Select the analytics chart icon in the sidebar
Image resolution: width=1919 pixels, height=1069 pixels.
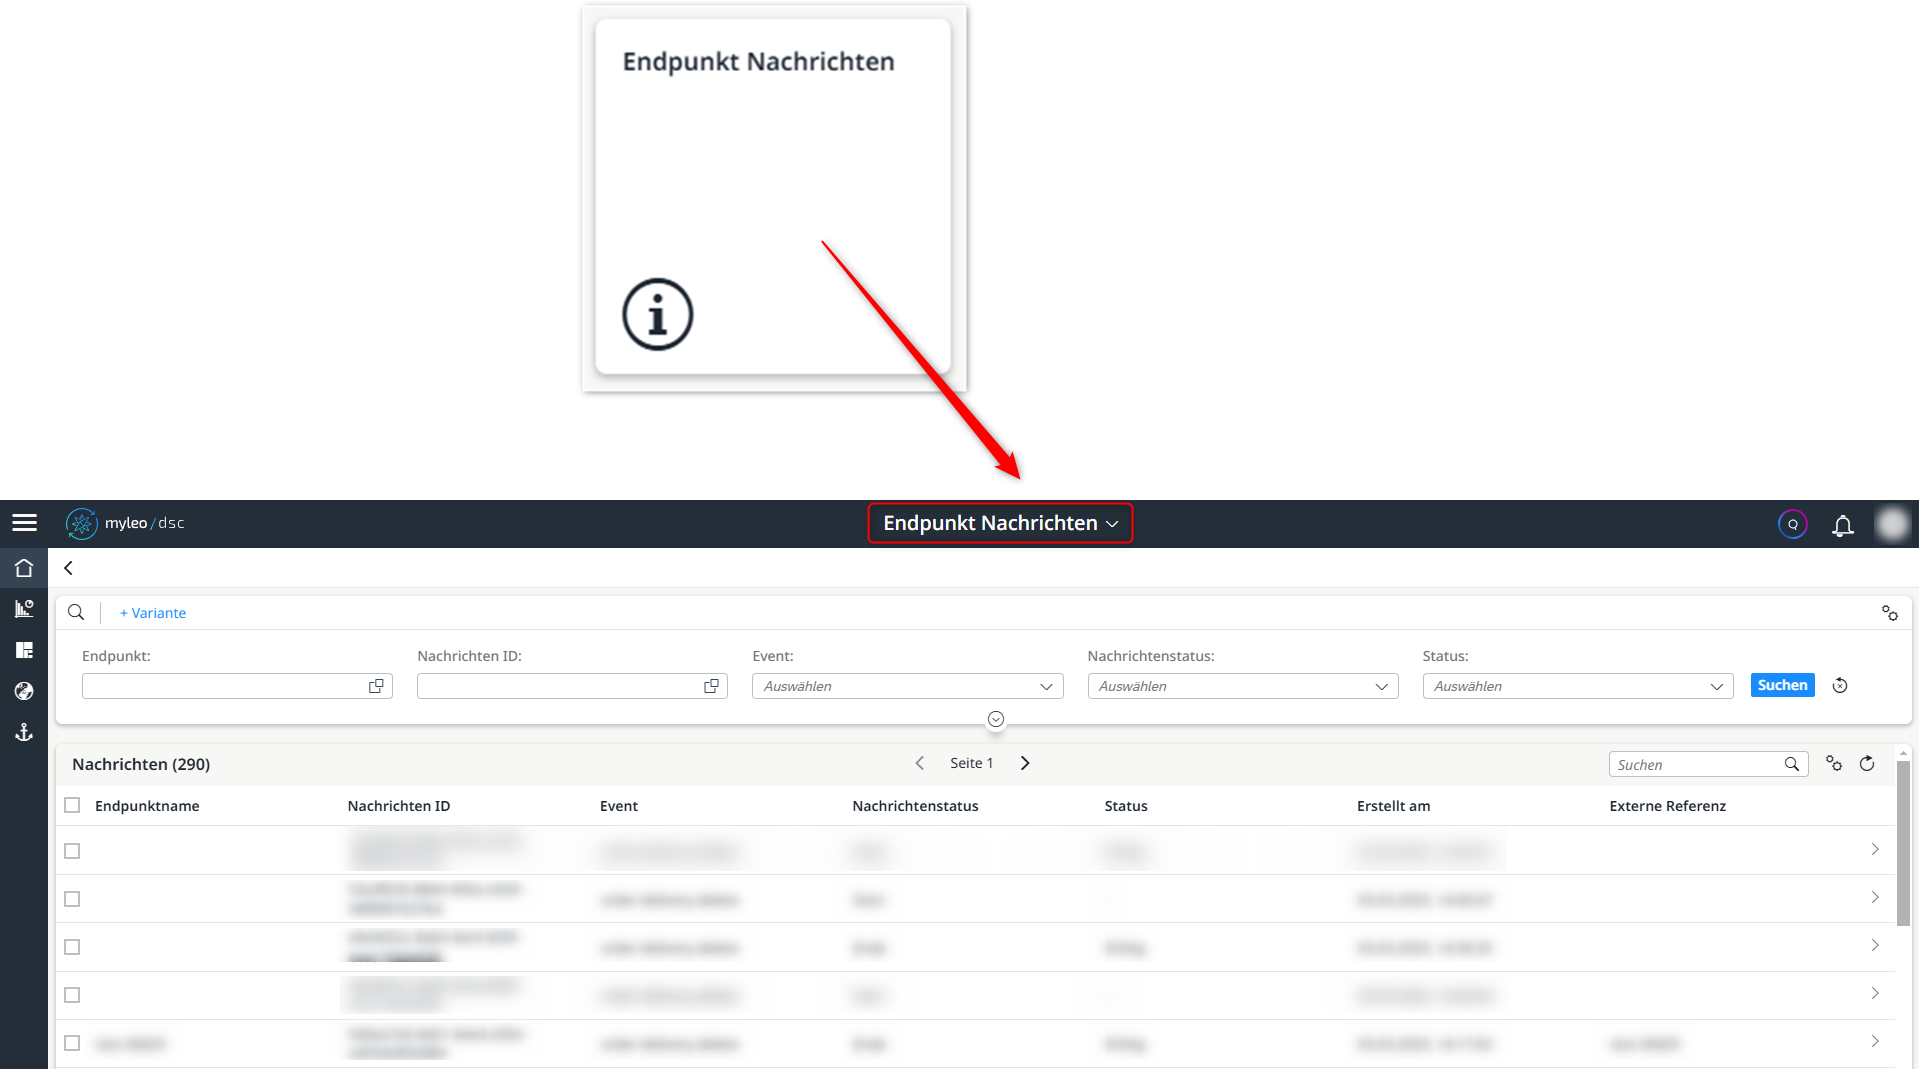pos(23,609)
